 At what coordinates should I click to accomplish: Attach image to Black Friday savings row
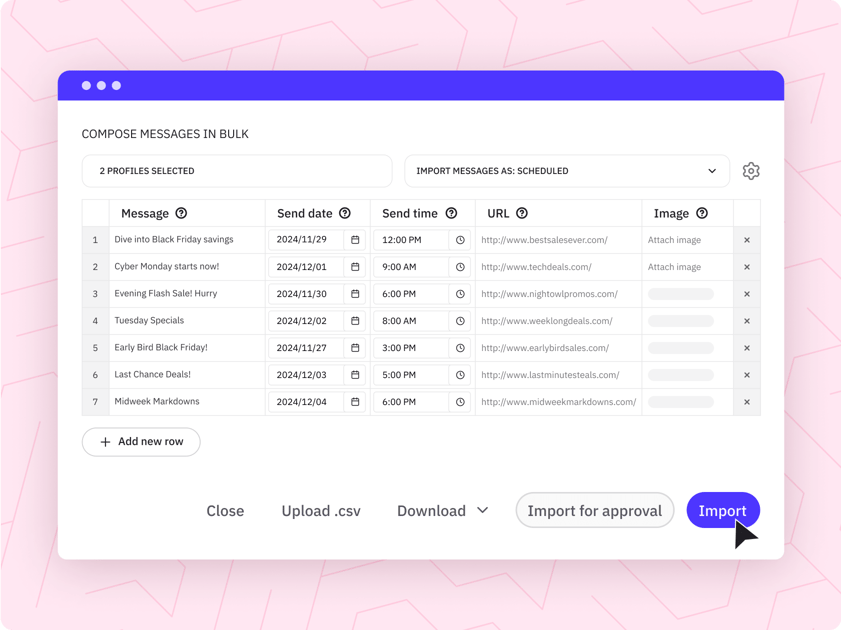tap(674, 240)
